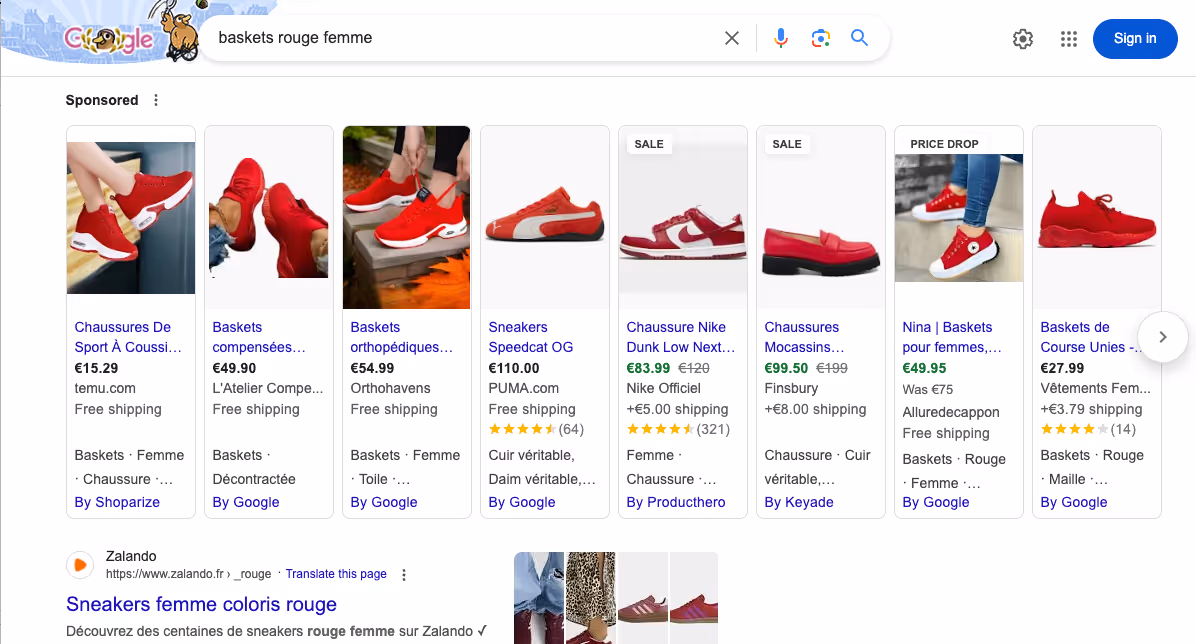Open the Nike Dunk Low shoe image
The image size is (1196, 644).
[683, 216]
